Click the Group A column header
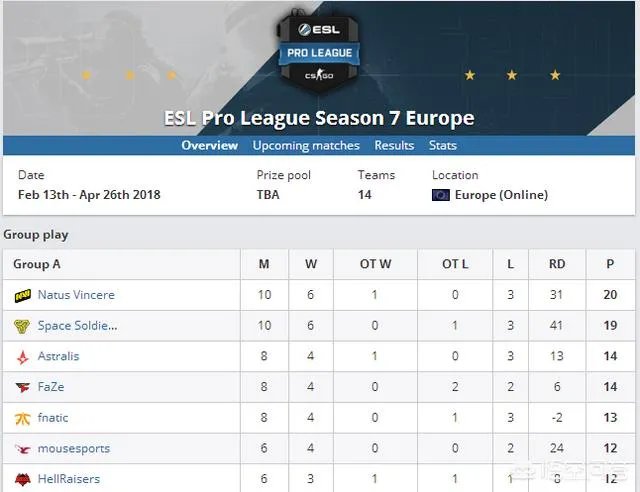The height and width of the screenshot is (492, 640). [x=37, y=265]
